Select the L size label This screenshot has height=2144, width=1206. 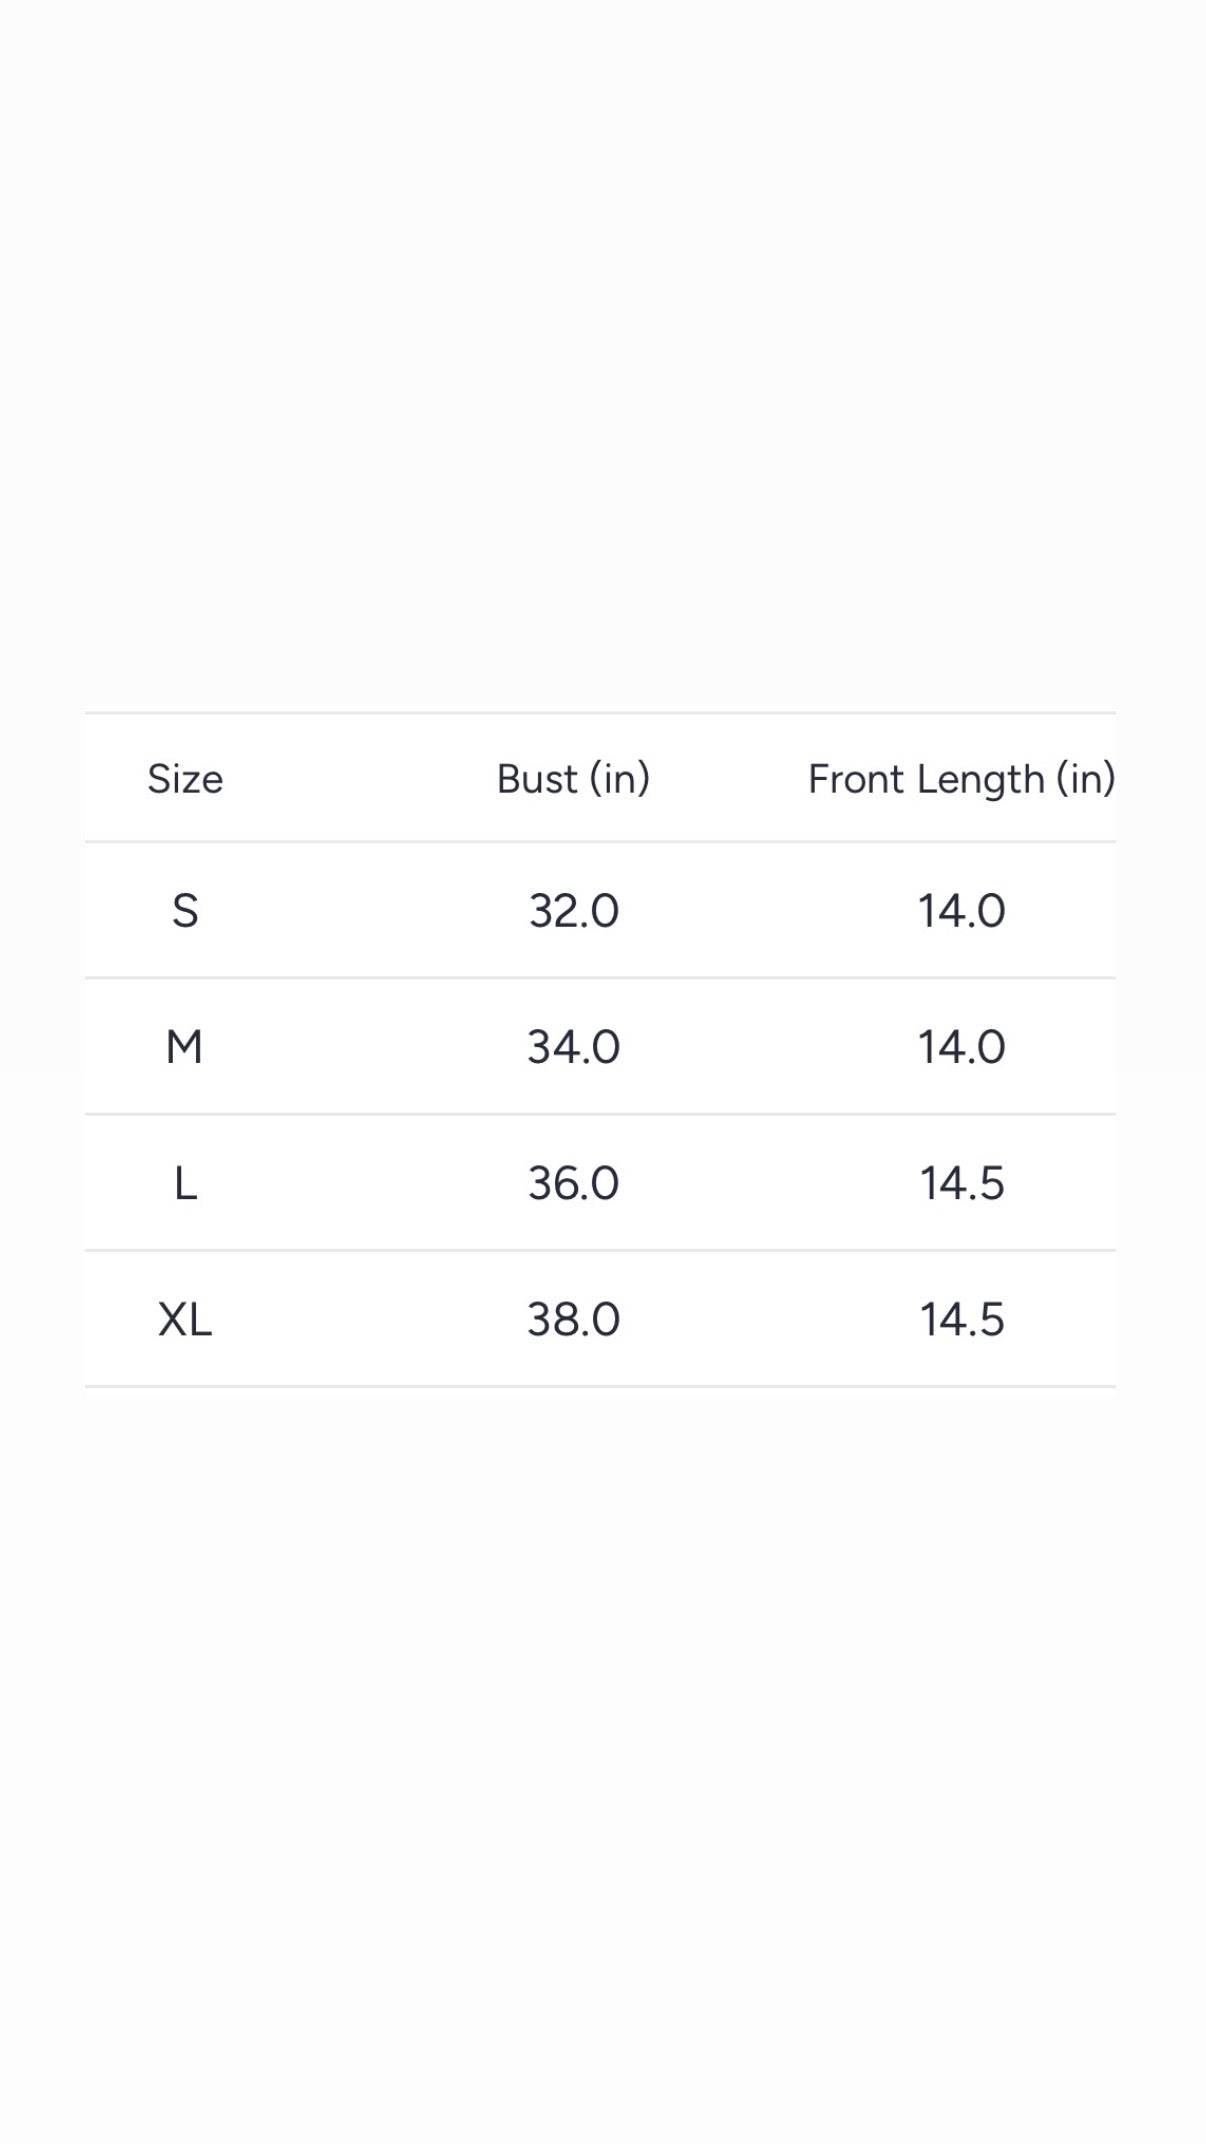[185, 1183]
